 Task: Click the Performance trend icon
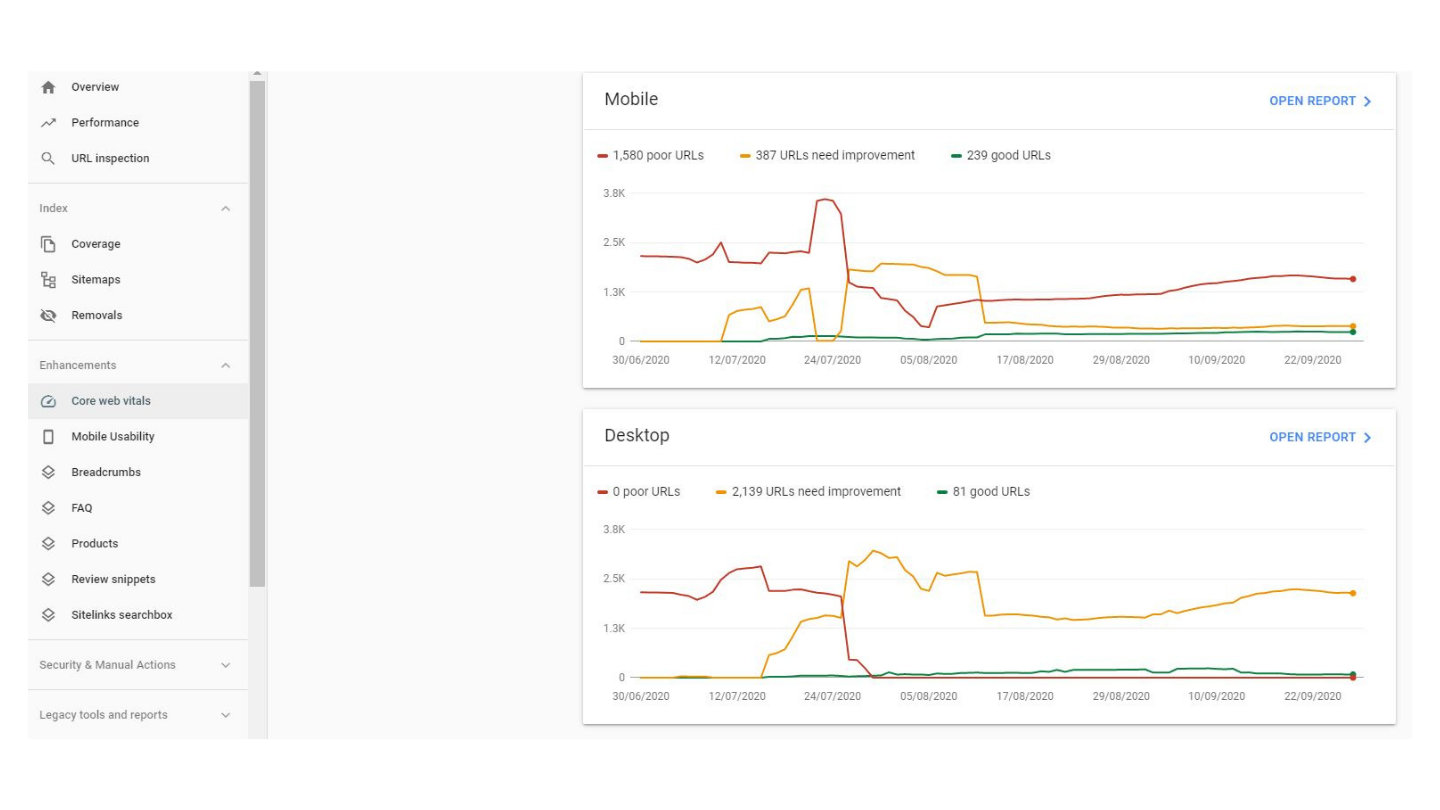coord(48,123)
